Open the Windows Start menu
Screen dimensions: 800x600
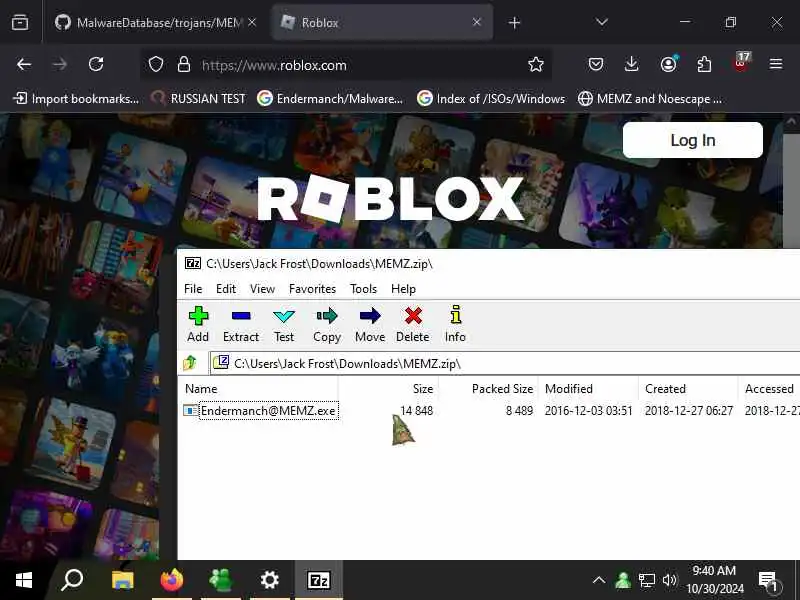tap(23, 580)
